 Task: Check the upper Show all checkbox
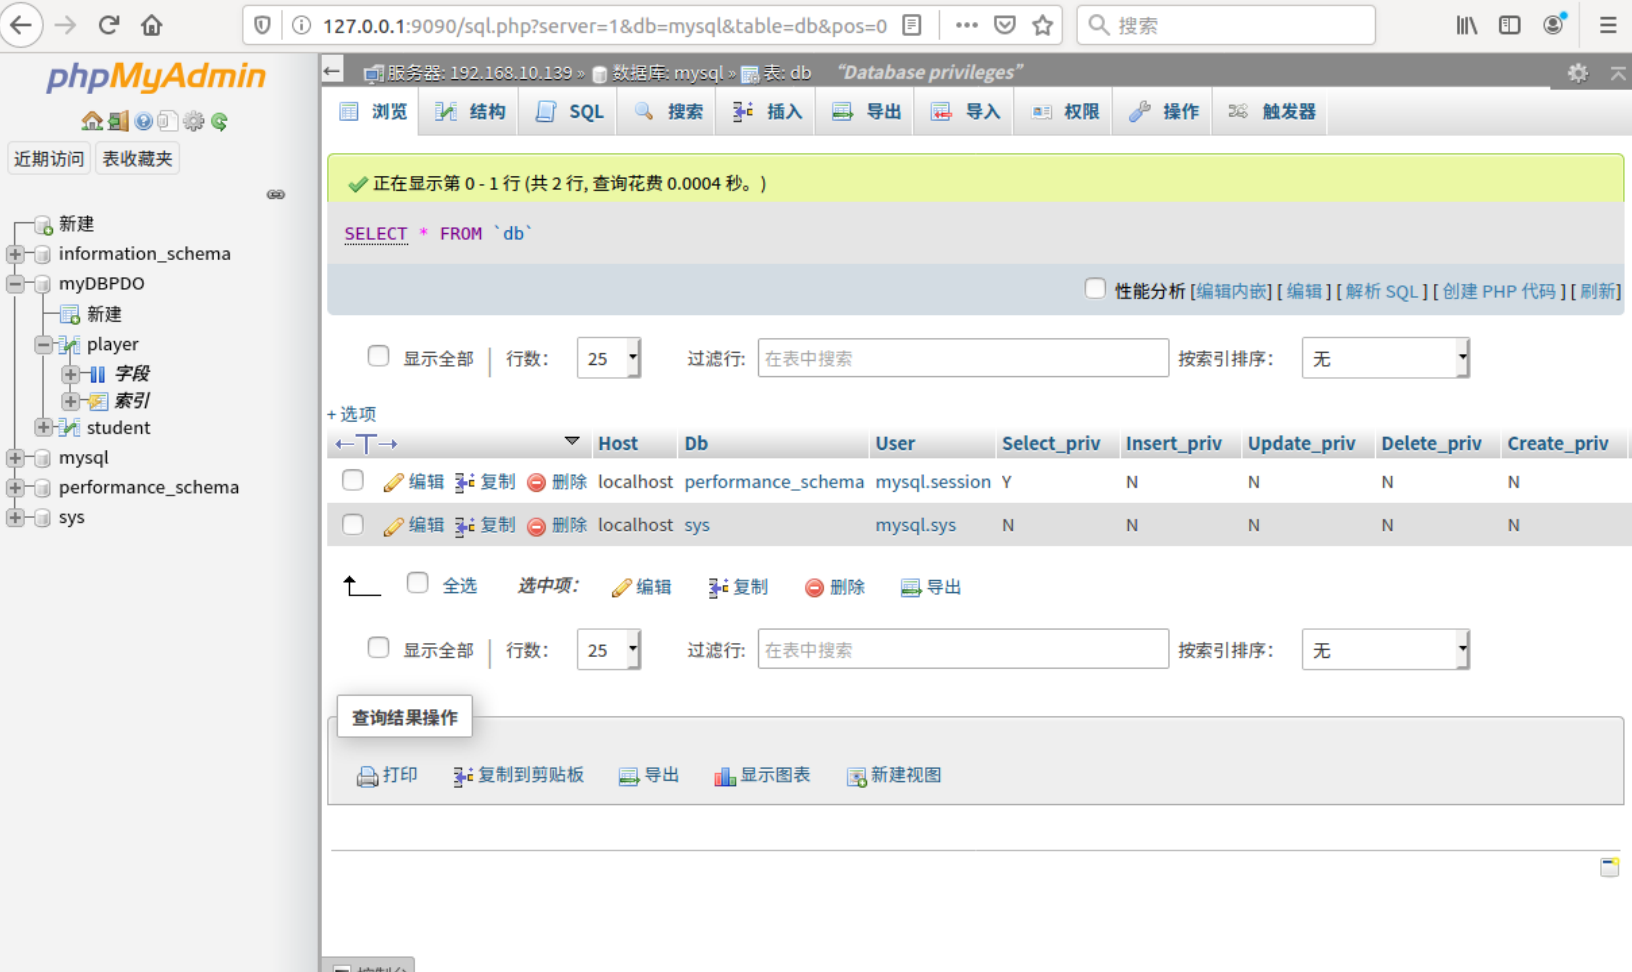[378, 356]
